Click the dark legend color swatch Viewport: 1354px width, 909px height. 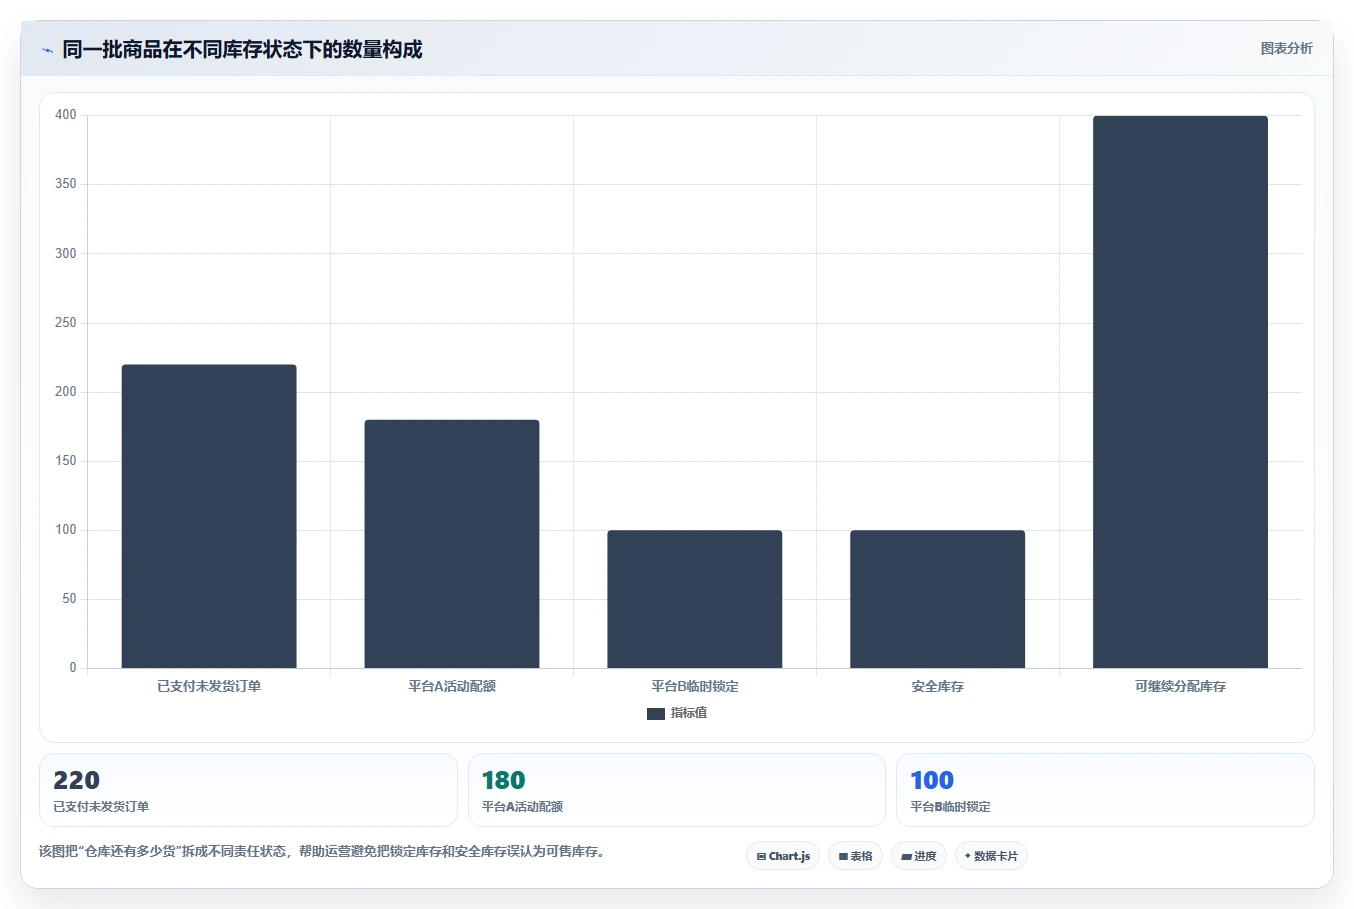(x=656, y=713)
